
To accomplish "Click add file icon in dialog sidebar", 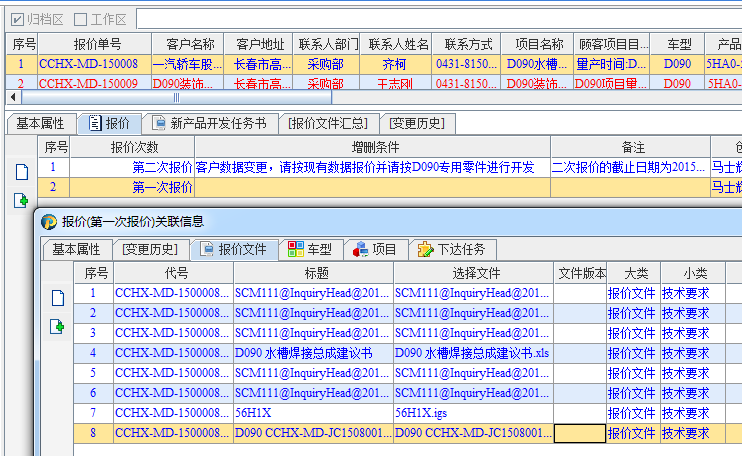I will tap(57, 326).
